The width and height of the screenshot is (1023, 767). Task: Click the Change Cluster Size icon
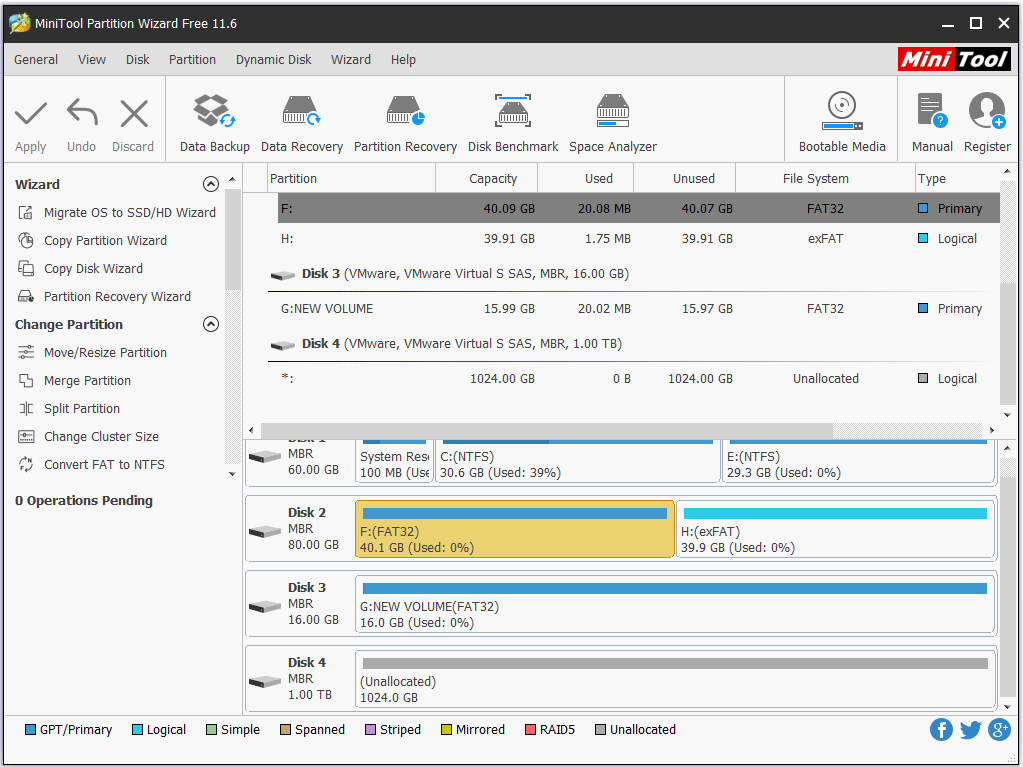[26, 437]
